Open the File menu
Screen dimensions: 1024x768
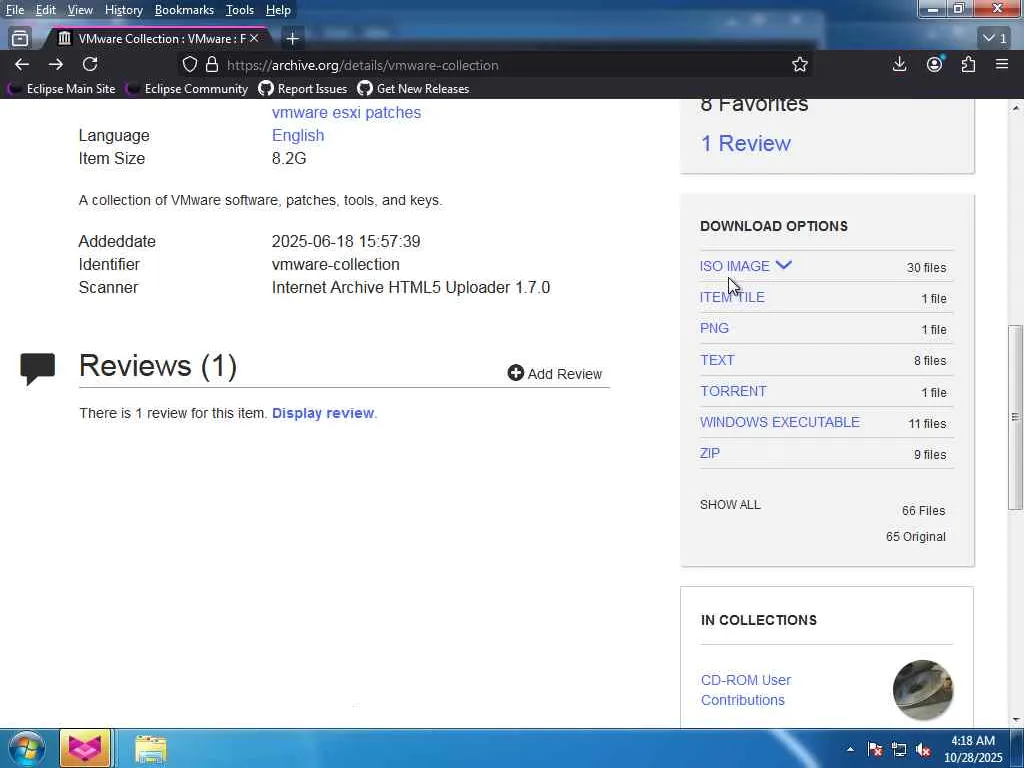pos(15,10)
